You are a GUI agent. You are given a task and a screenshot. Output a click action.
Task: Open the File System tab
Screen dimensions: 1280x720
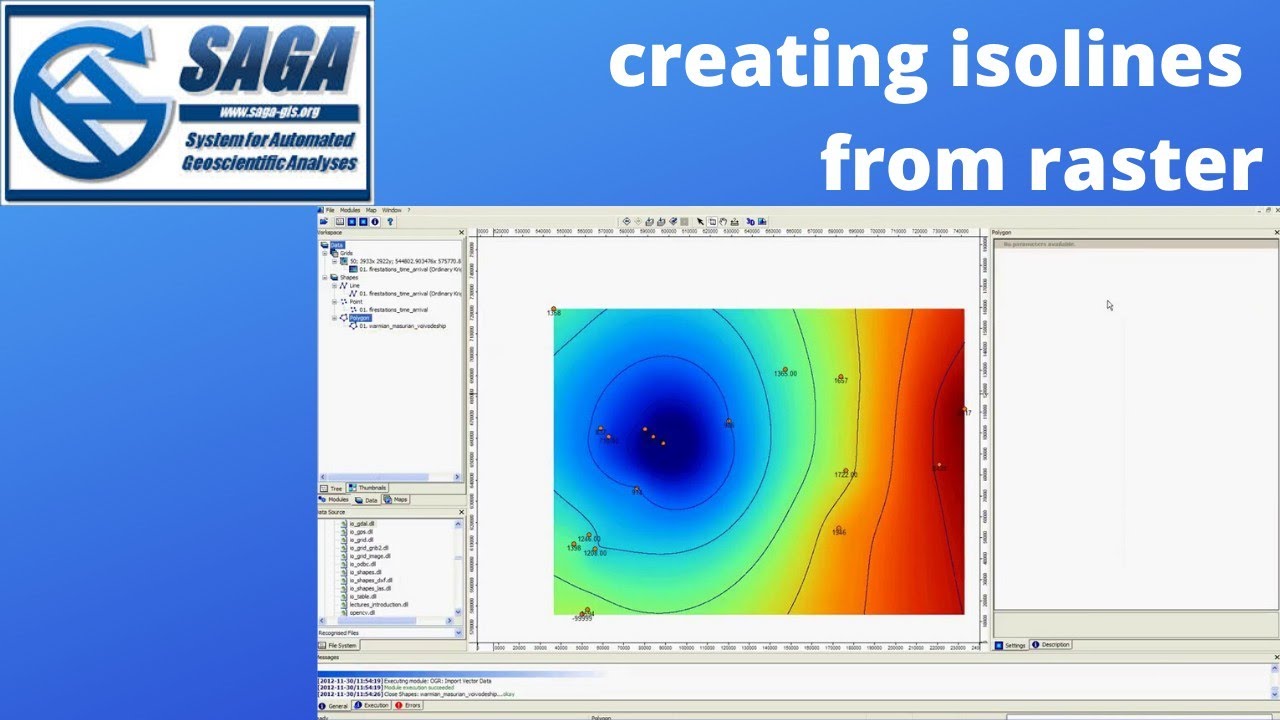338,646
